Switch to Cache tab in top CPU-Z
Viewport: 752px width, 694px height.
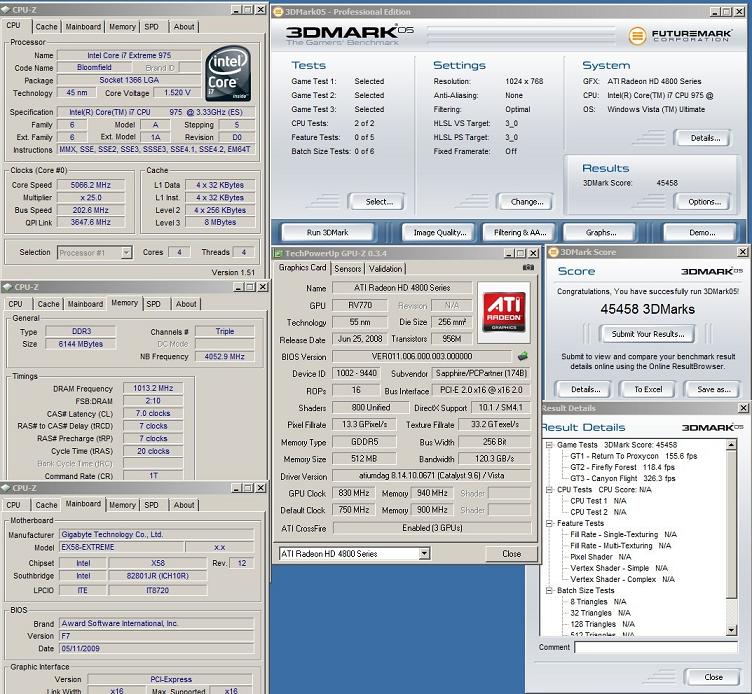click(47, 27)
